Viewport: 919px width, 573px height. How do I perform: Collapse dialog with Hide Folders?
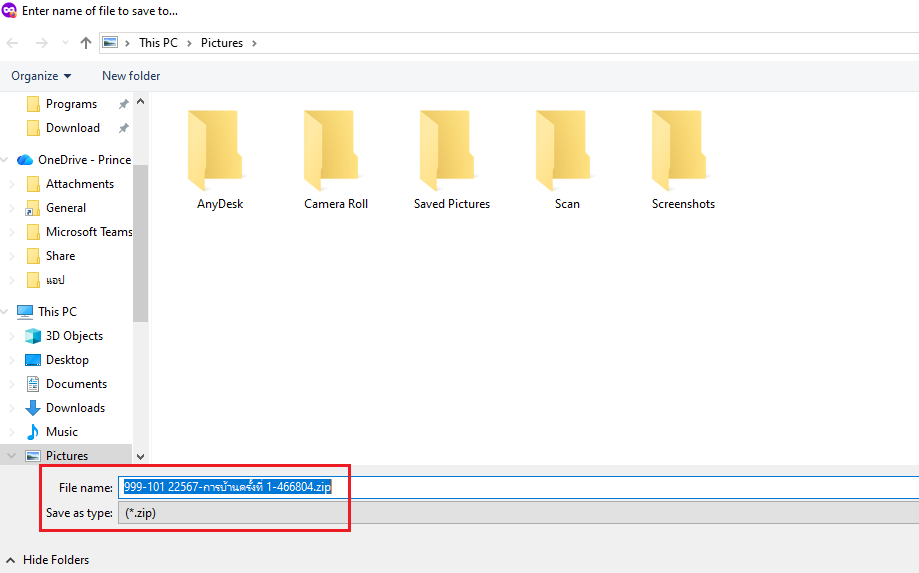(48, 560)
